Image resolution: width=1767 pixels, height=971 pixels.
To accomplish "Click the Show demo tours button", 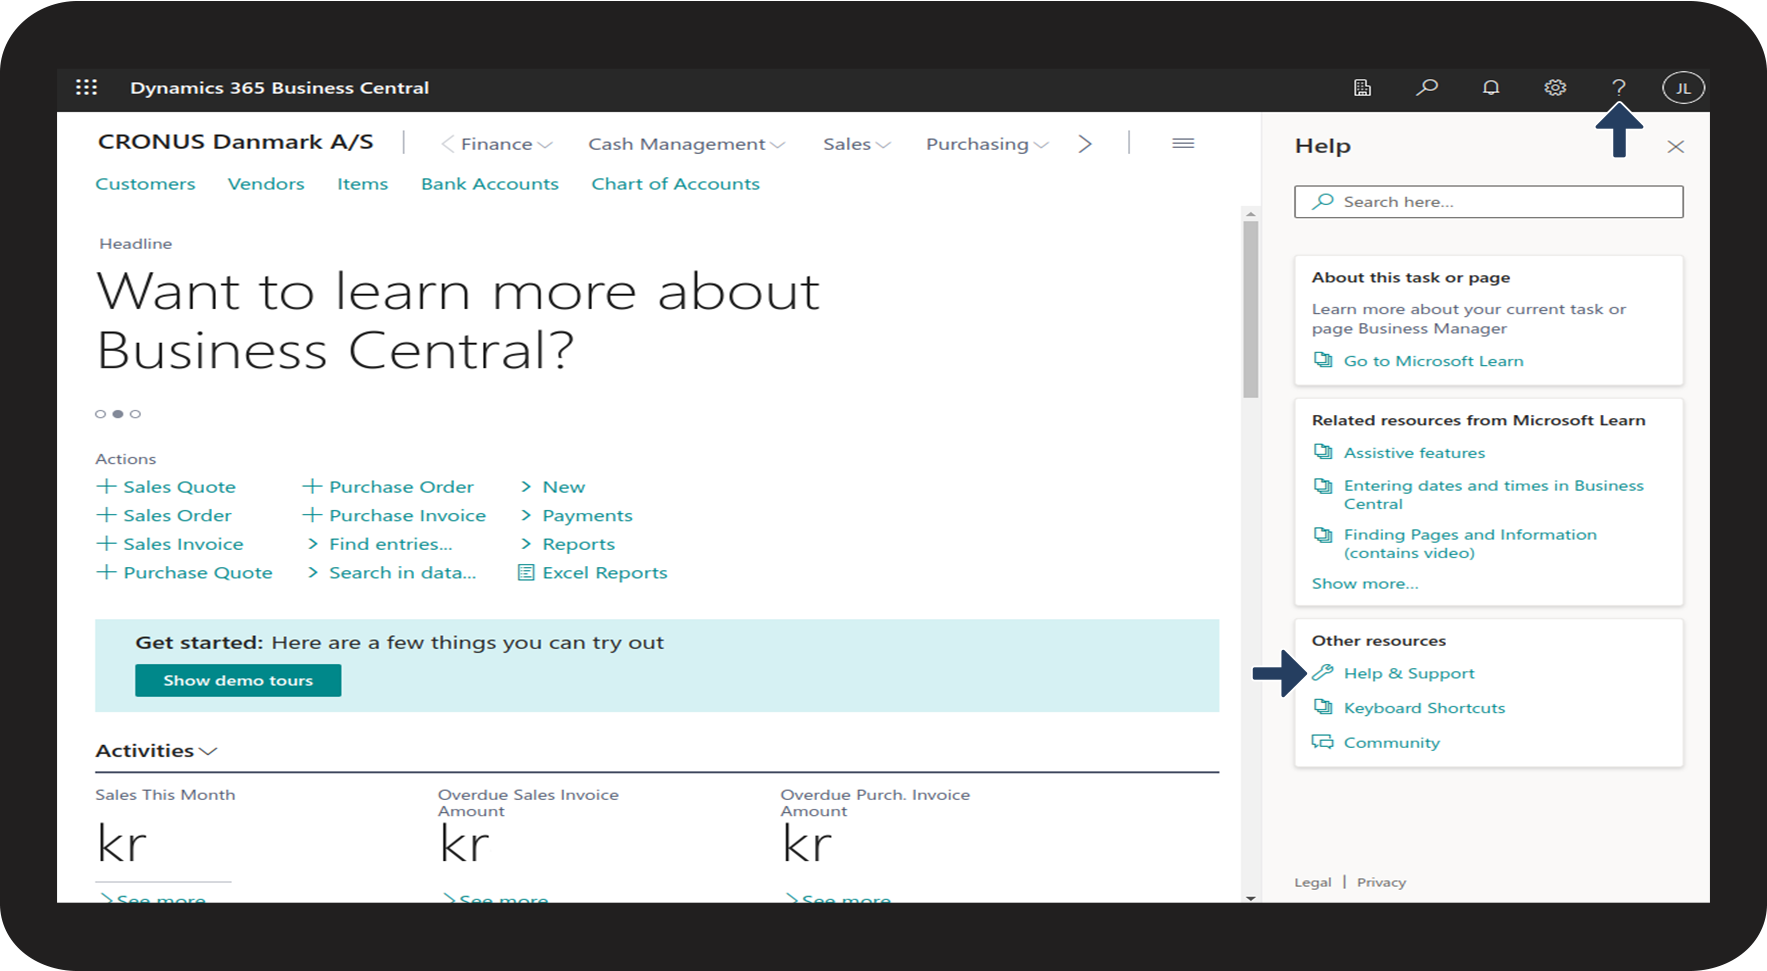I will point(238,680).
